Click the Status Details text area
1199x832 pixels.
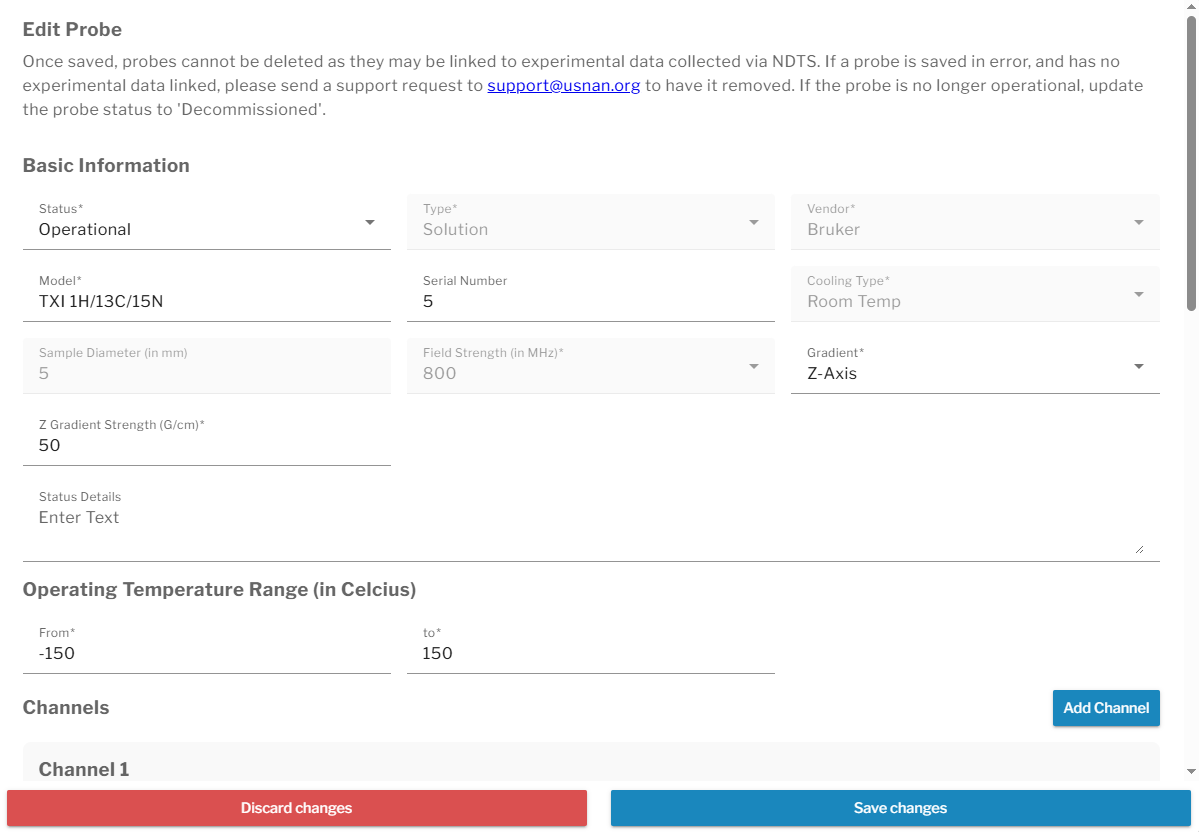click(591, 522)
